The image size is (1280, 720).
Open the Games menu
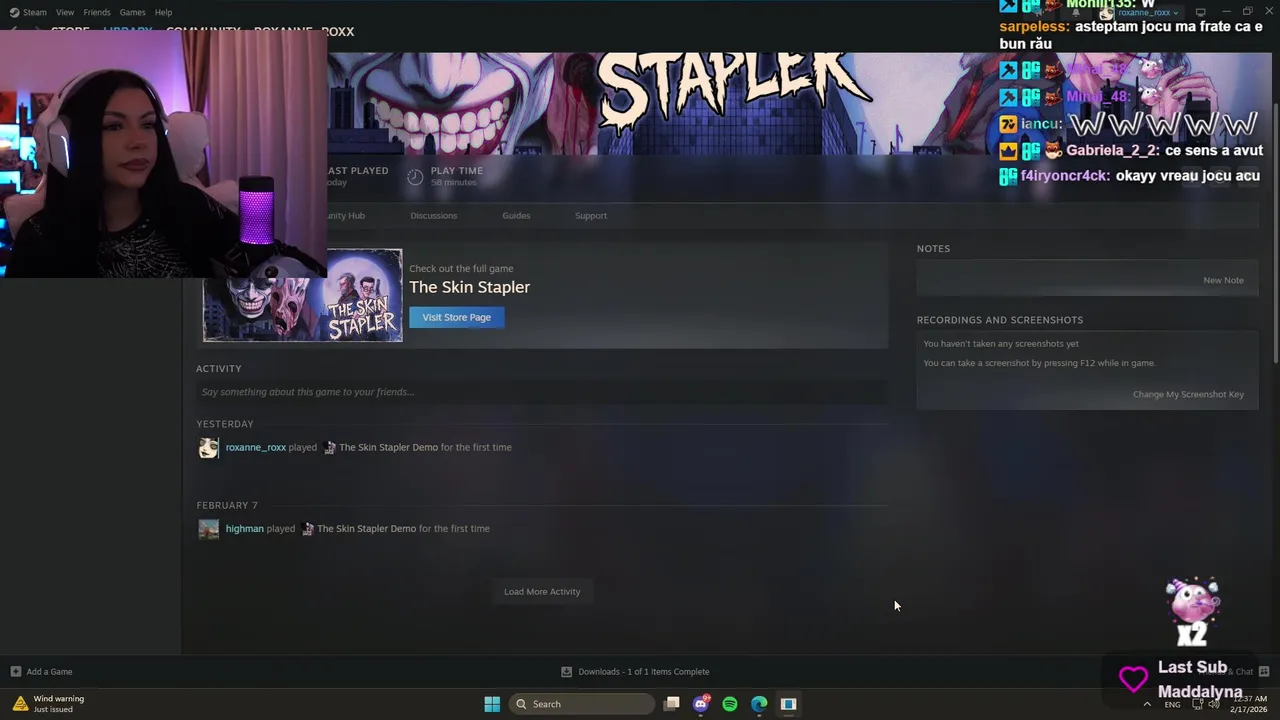click(x=132, y=12)
